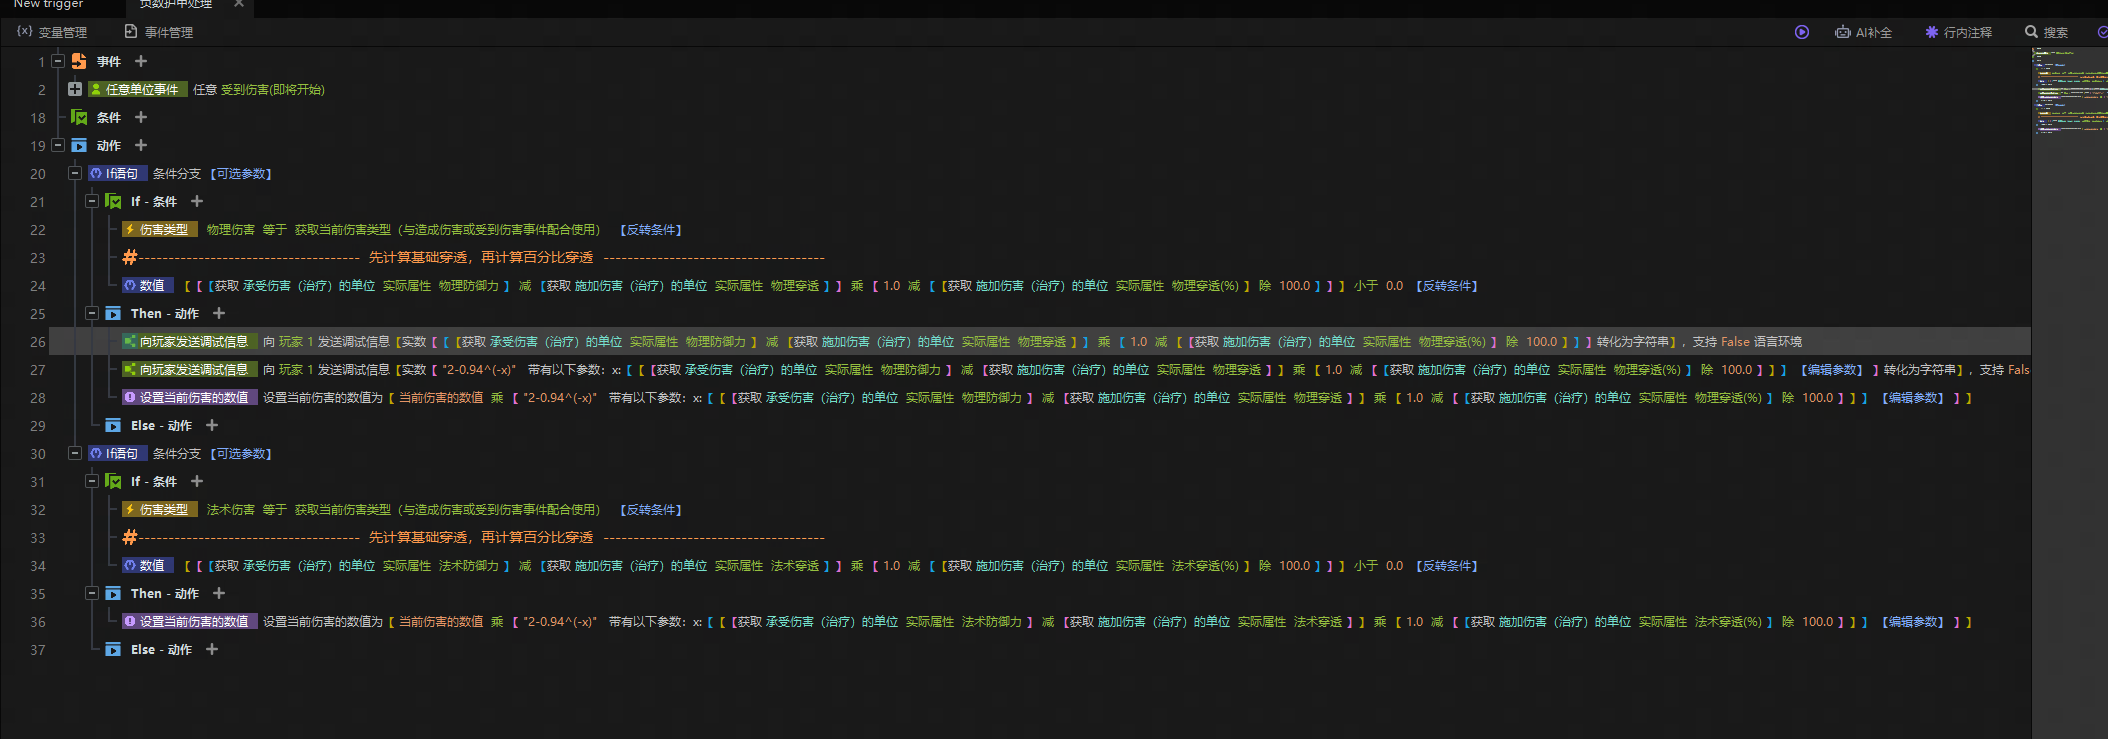
Task: Select the 任意单位事件 tag on line 2
Action: point(138,89)
